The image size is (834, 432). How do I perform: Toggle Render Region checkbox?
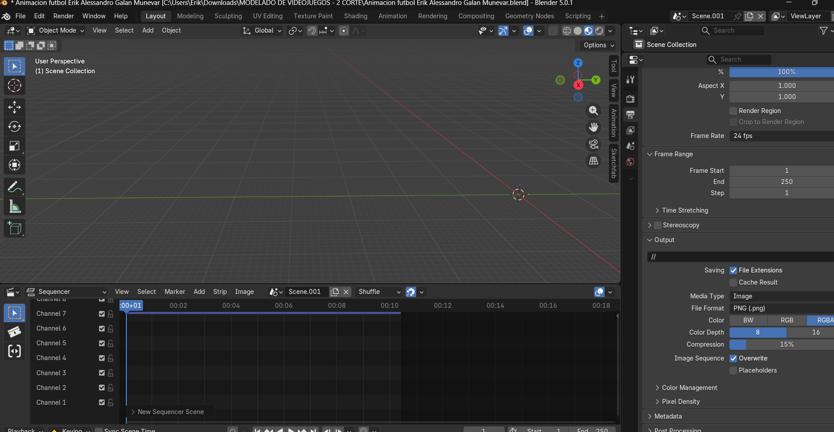(733, 111)
